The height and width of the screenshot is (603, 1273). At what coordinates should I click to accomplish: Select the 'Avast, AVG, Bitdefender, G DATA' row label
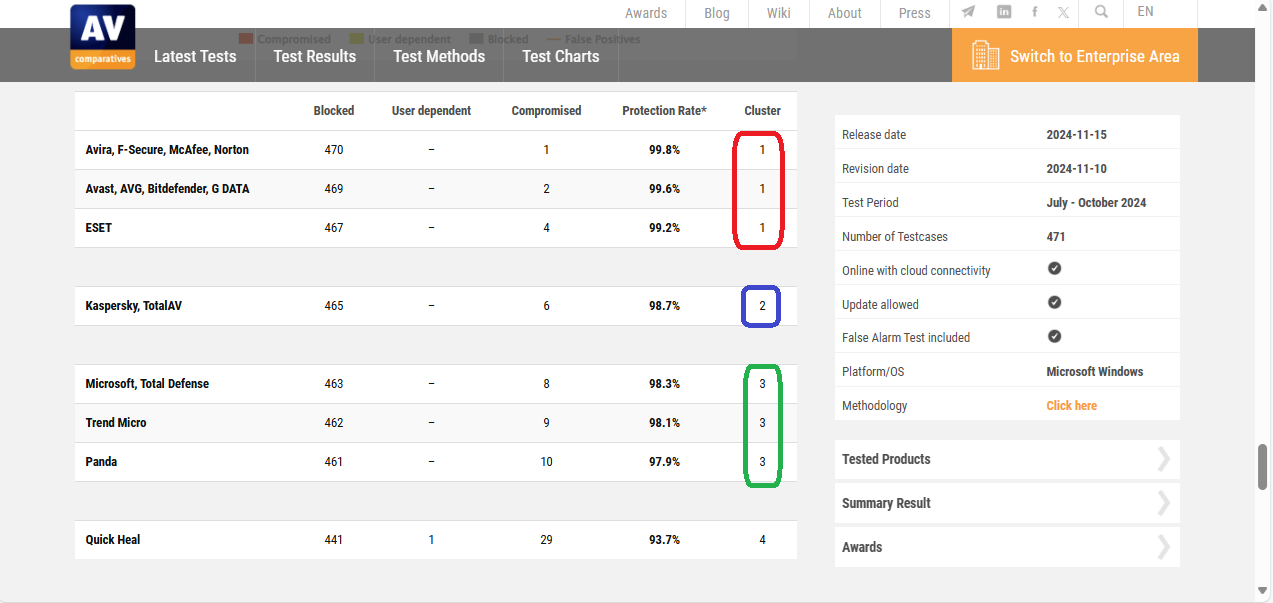coord(167,188)
